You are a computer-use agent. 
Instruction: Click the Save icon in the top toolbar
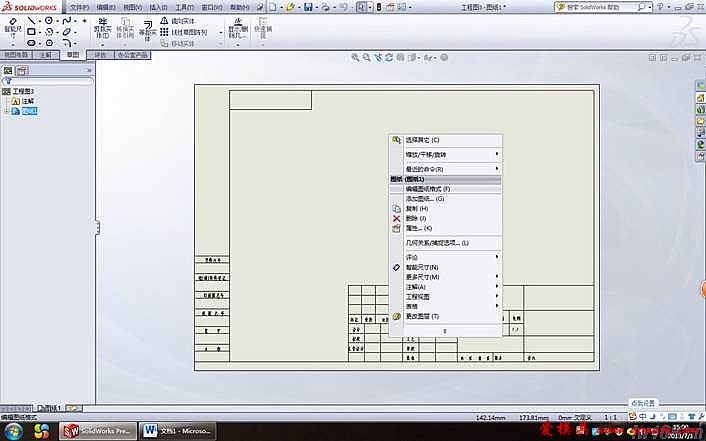[310, 7]
